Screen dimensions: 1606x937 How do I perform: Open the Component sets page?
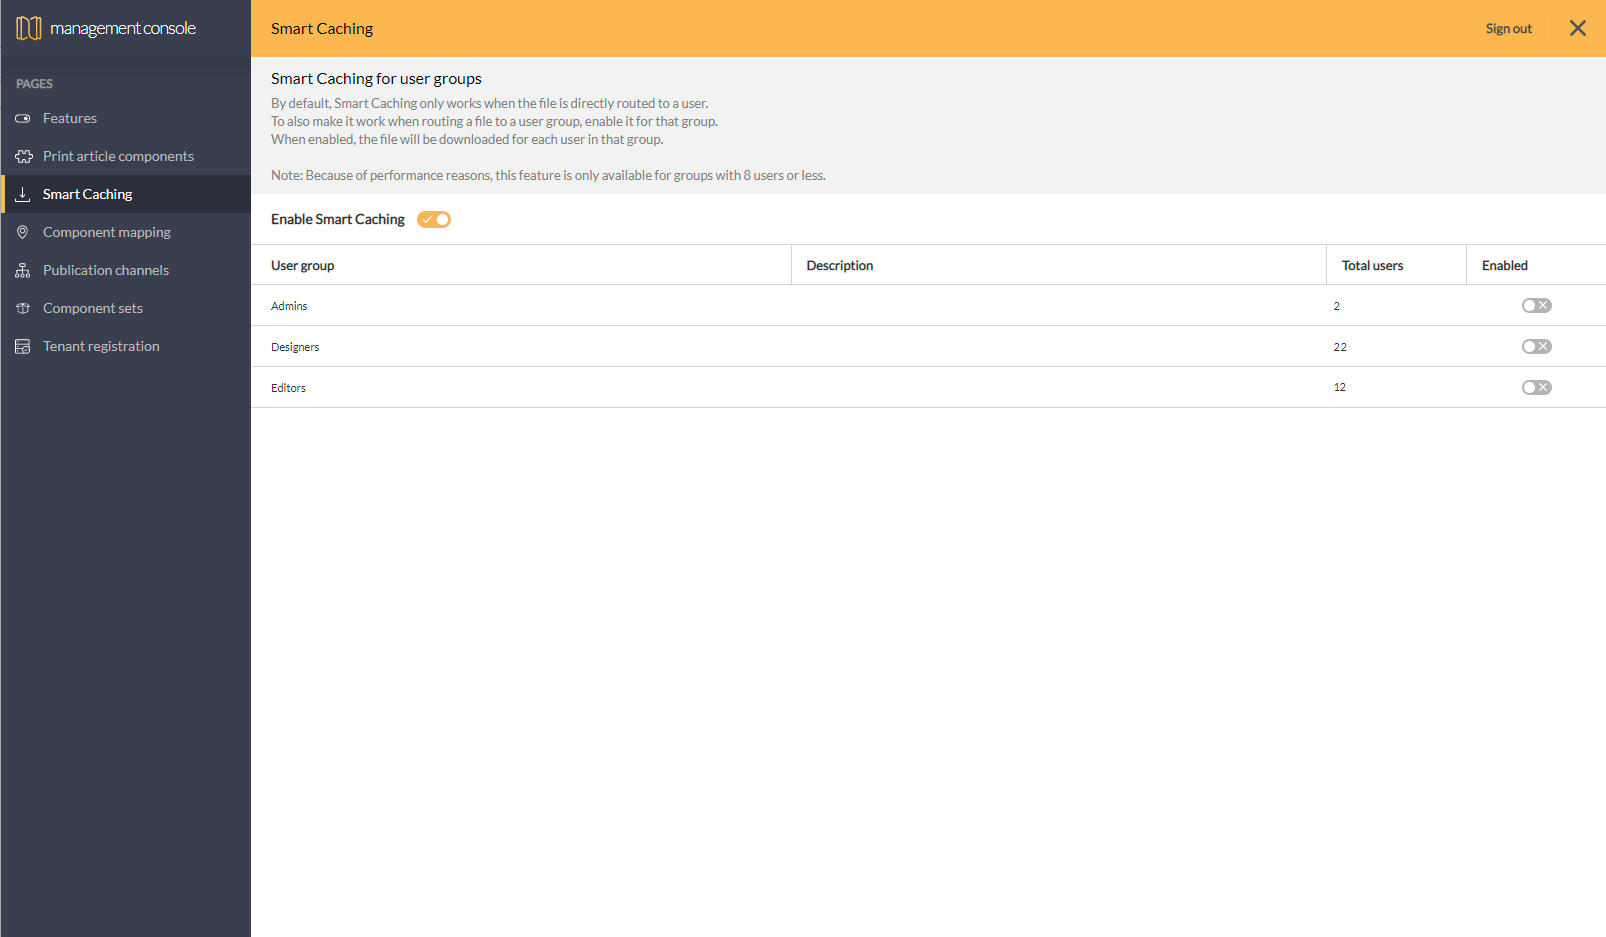click(126, 308)
